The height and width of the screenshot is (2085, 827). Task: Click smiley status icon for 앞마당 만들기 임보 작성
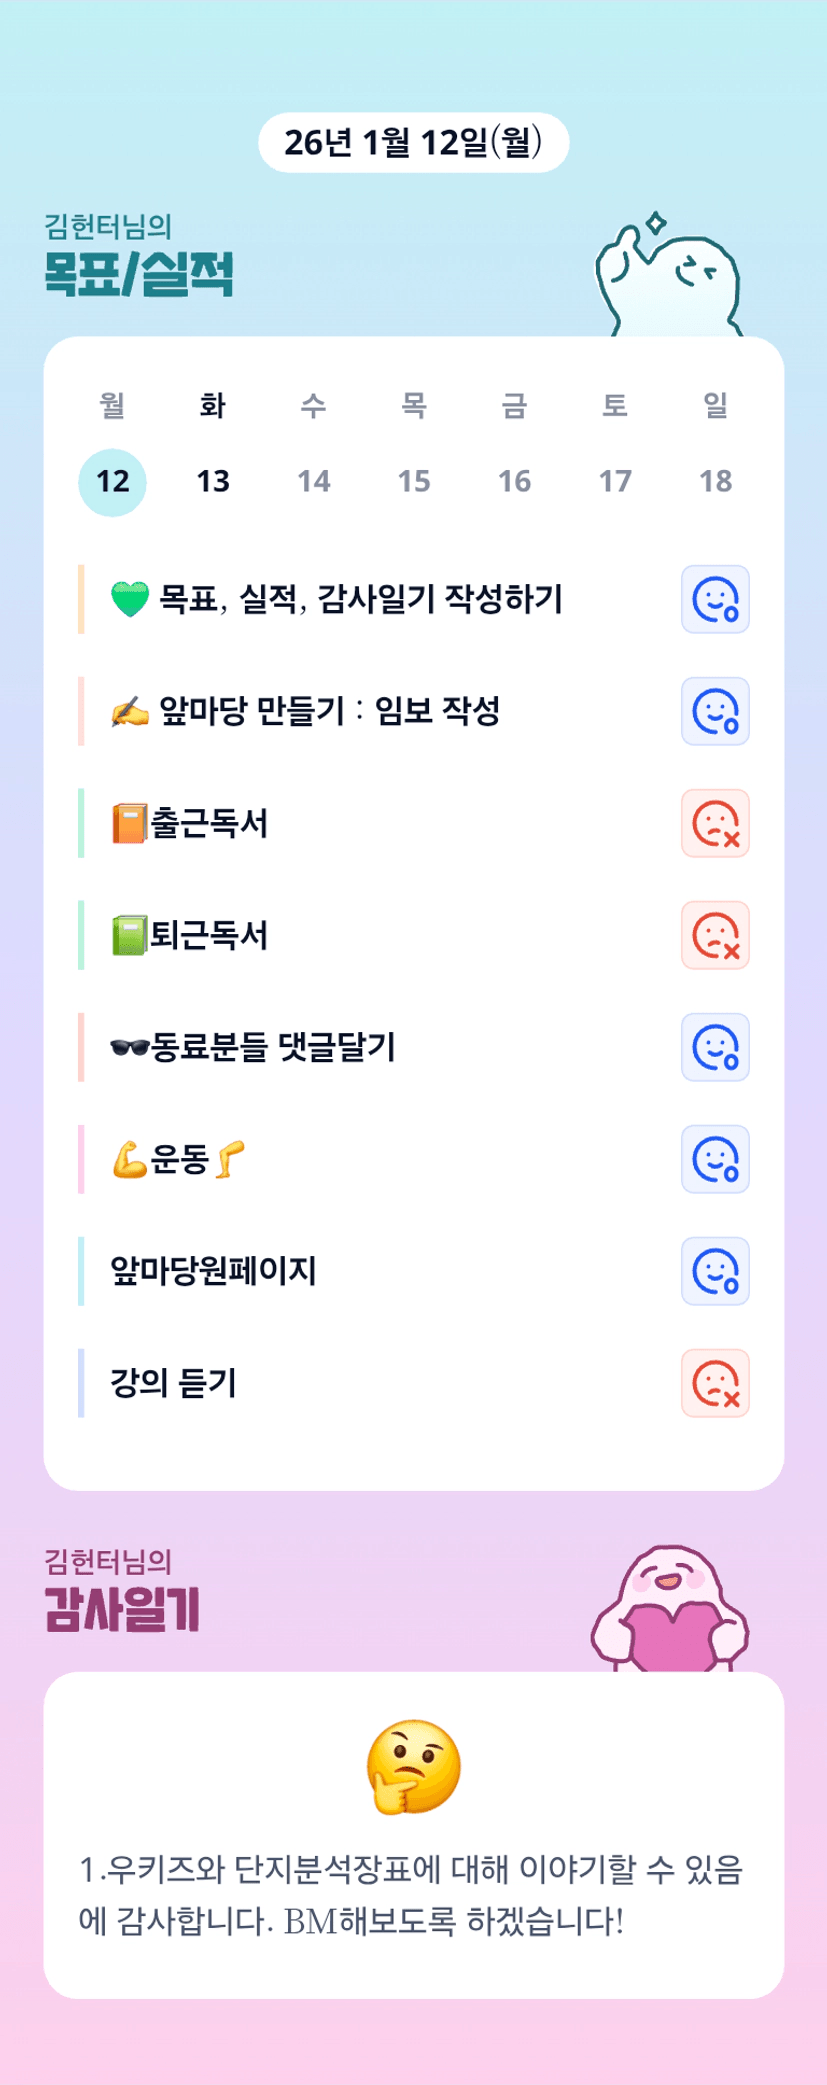coord(715,712)
